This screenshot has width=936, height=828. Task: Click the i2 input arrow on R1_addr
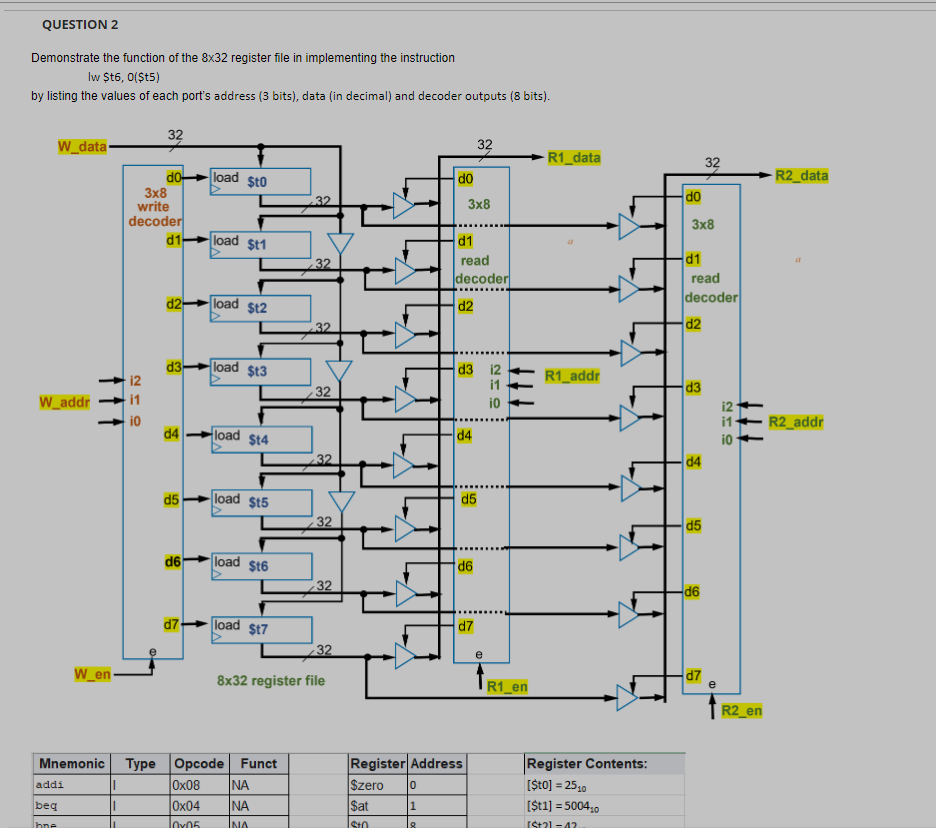tap(521, 370)
